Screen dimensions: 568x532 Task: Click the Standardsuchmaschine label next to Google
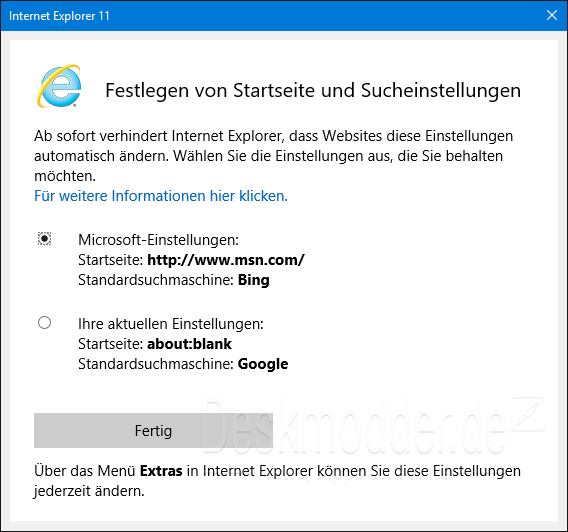(x=156, y=364)
